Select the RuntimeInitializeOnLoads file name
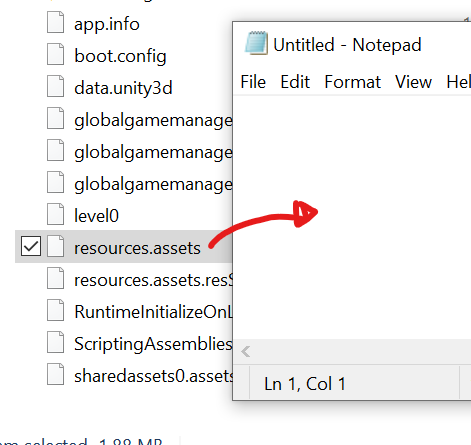Screen dimensions: 471x445 (x=153, y=312)
